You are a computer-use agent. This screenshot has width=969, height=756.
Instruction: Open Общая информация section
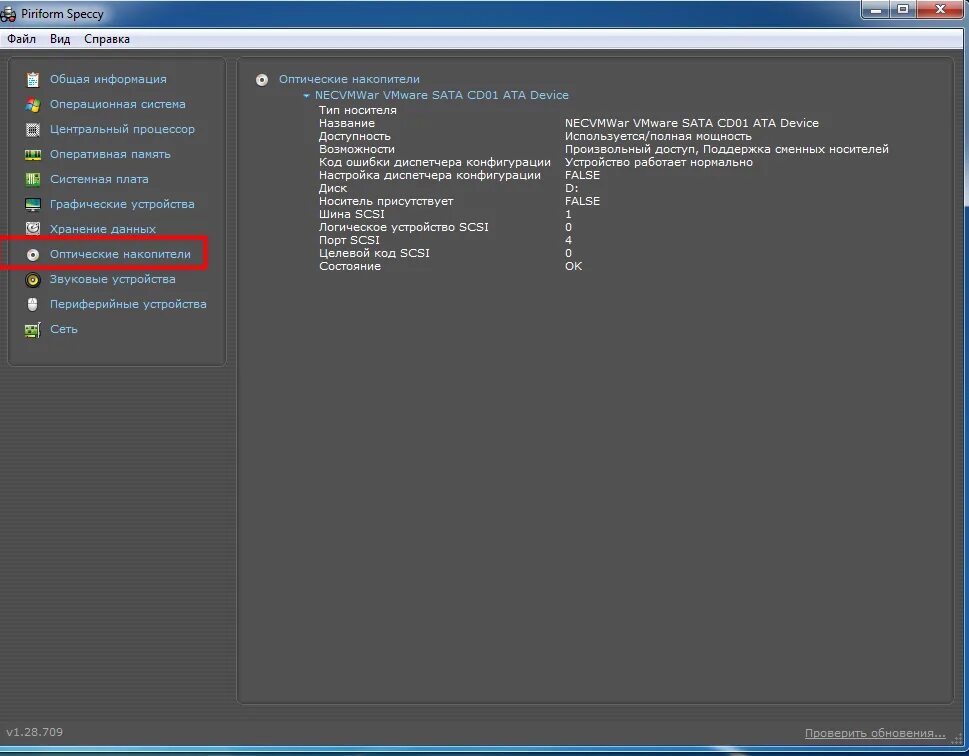coord(108,79)
